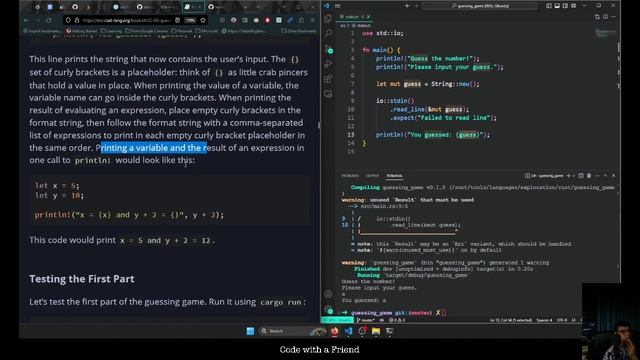This screenshot has width=640, height=360.
Task: Close the main.rs editor tab
Action: (x=368, y=17)
